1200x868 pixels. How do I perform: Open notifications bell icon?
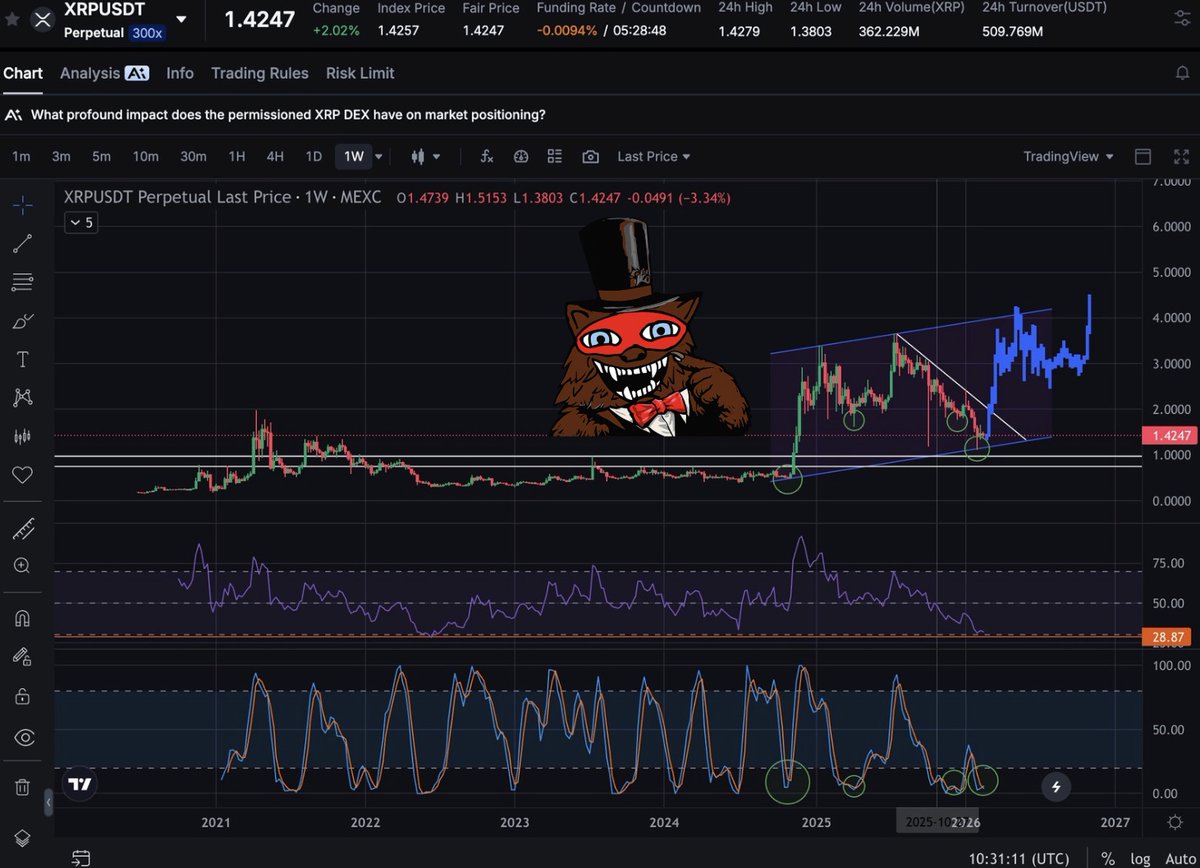coord(1181,73)
